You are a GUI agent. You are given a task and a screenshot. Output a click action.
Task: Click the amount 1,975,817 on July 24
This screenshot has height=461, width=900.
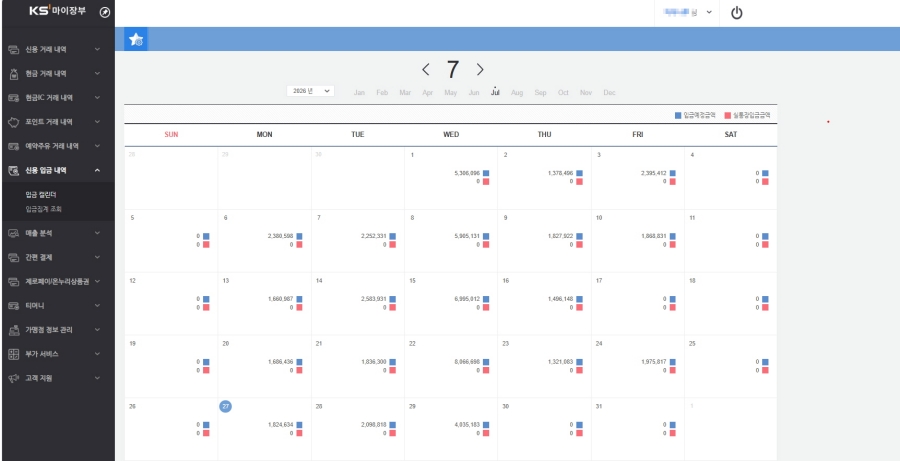coord(653,362)
